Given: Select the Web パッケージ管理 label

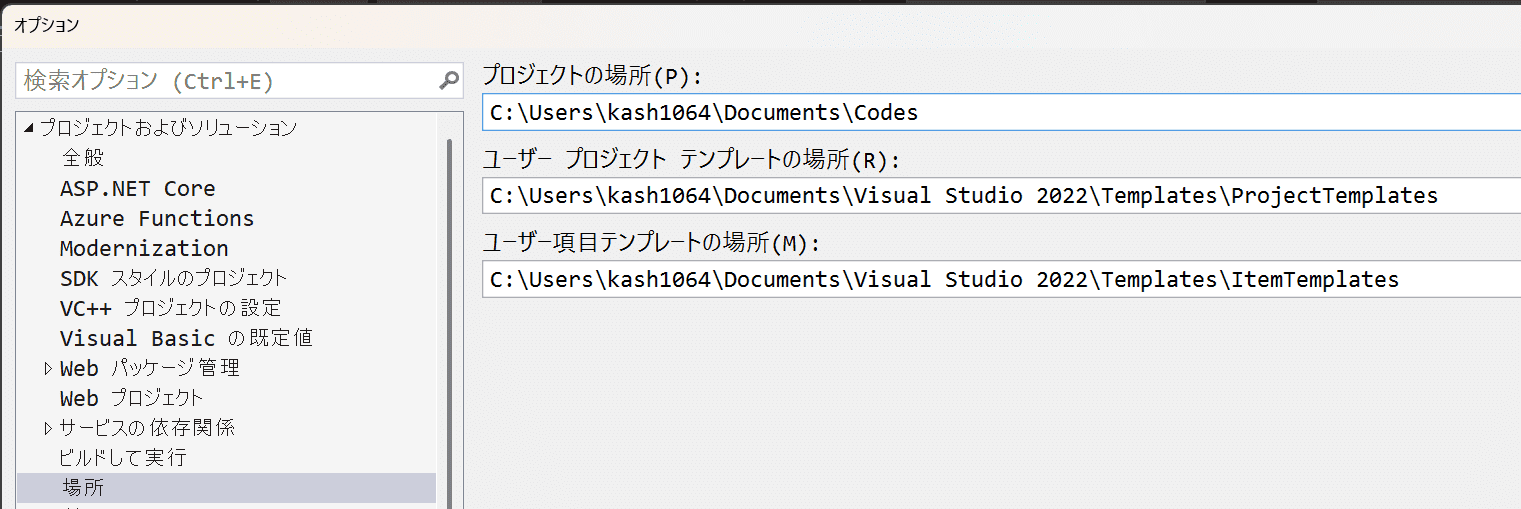Looking at the screenshot, I should tap(149, 368).
